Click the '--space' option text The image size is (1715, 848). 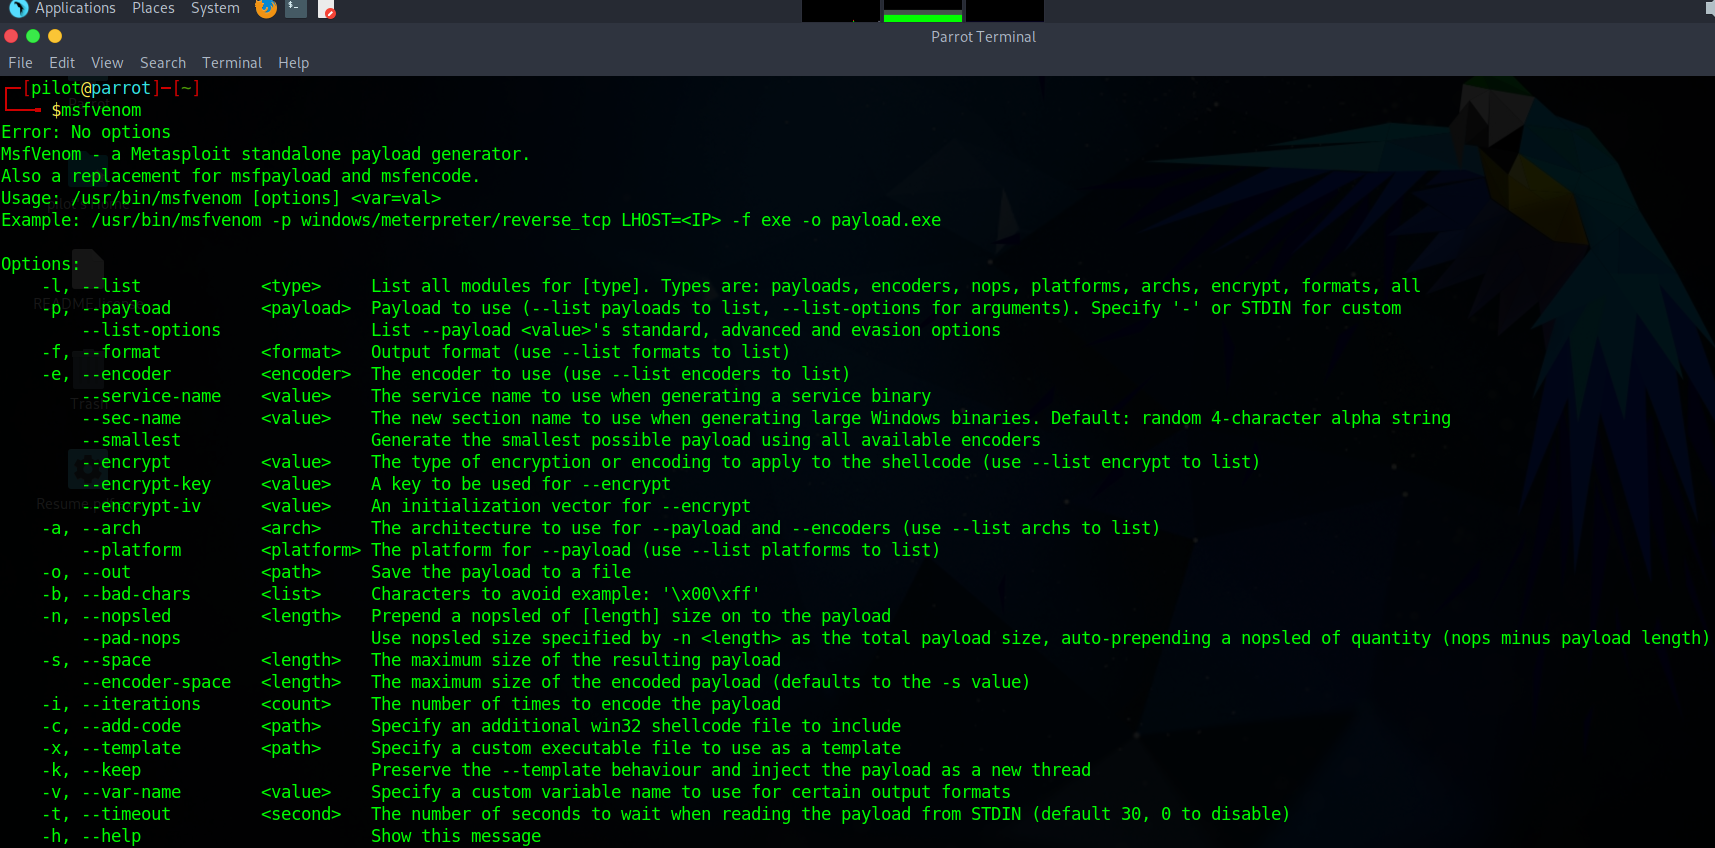tap(116, 660)
